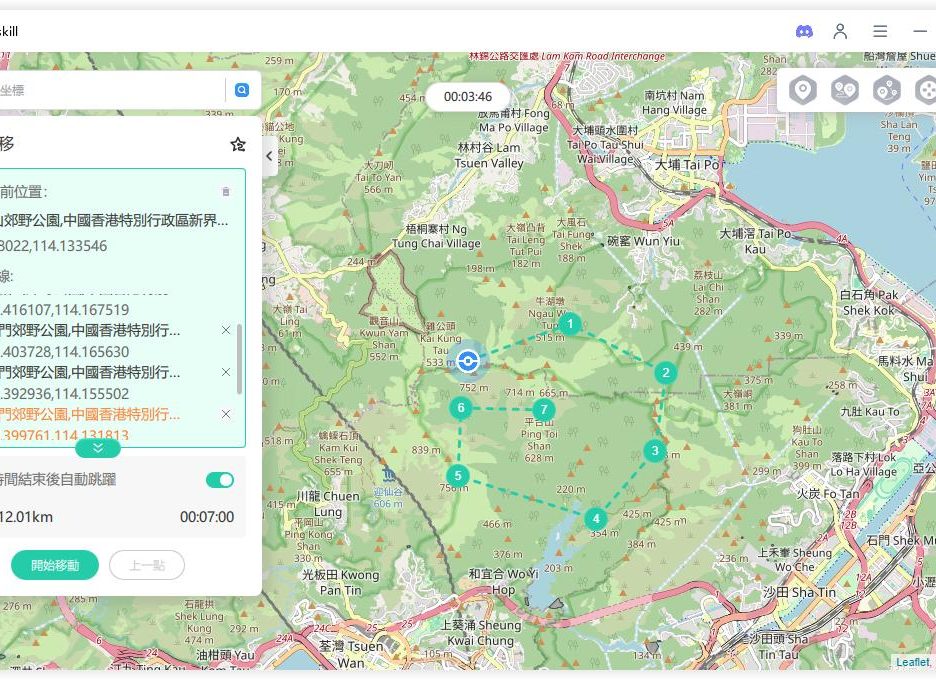Click the 開始移動 start moving button
The width and height of the screenshot is (936, 680).
click(x=54, y=565)
